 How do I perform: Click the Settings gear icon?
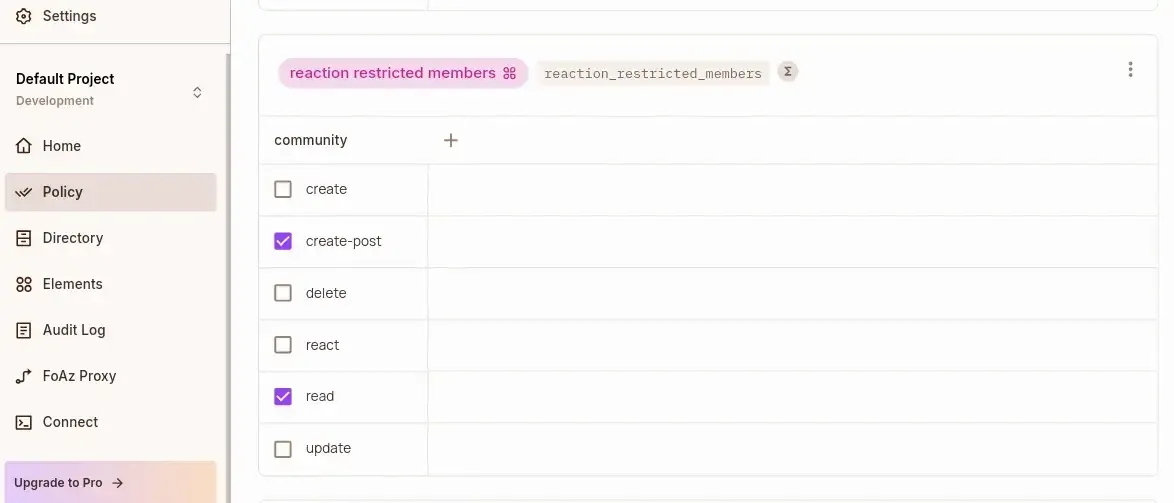24,16
